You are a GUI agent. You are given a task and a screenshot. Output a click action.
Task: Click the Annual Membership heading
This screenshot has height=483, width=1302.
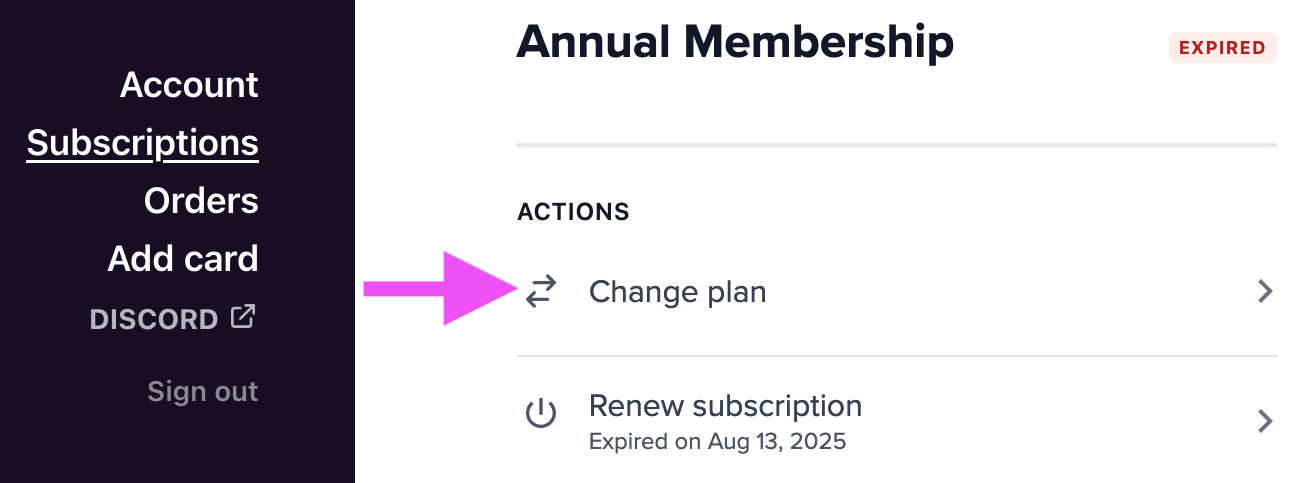coord(735,42)
